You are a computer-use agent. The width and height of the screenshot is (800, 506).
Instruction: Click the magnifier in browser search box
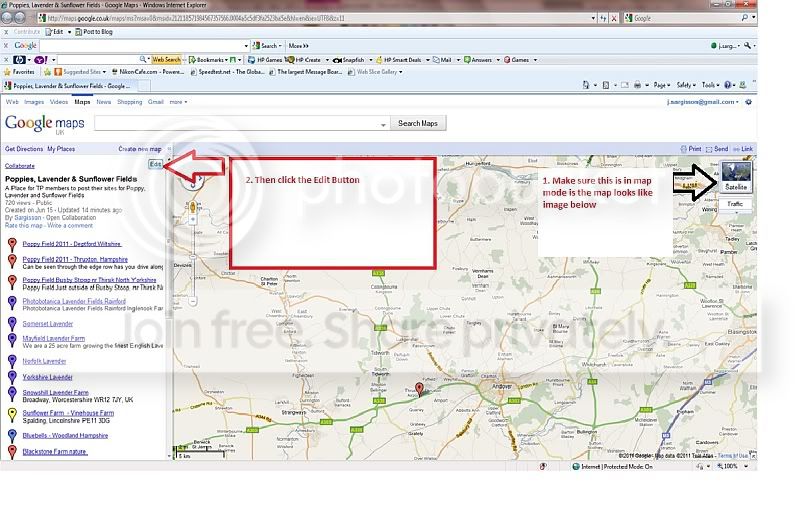[744, 18]
